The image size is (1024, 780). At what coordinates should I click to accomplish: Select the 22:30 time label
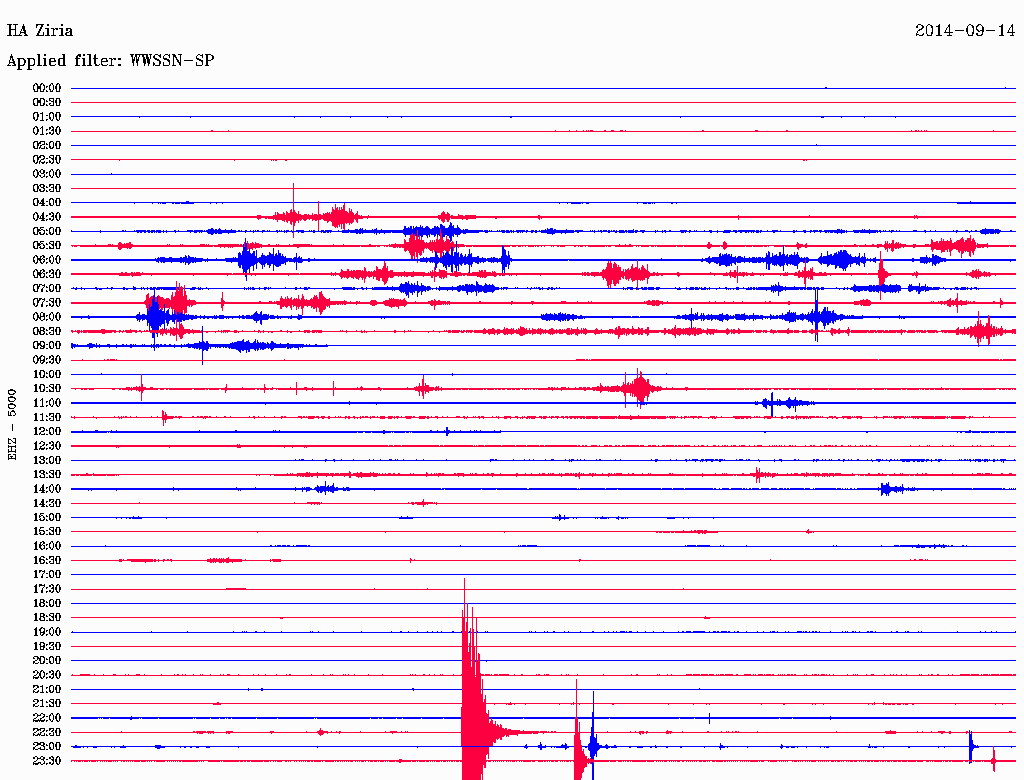[x=47, y=732]
